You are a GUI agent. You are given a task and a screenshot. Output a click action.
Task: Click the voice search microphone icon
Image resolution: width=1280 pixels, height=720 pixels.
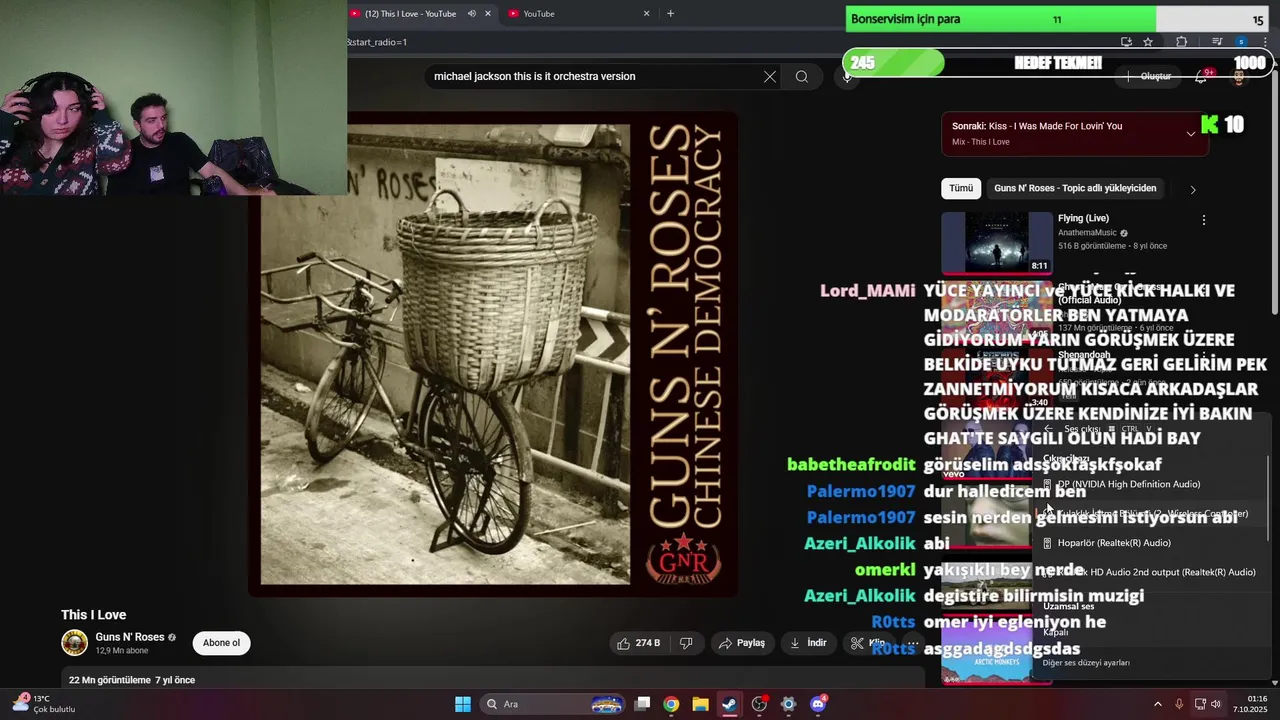[846, 77]
